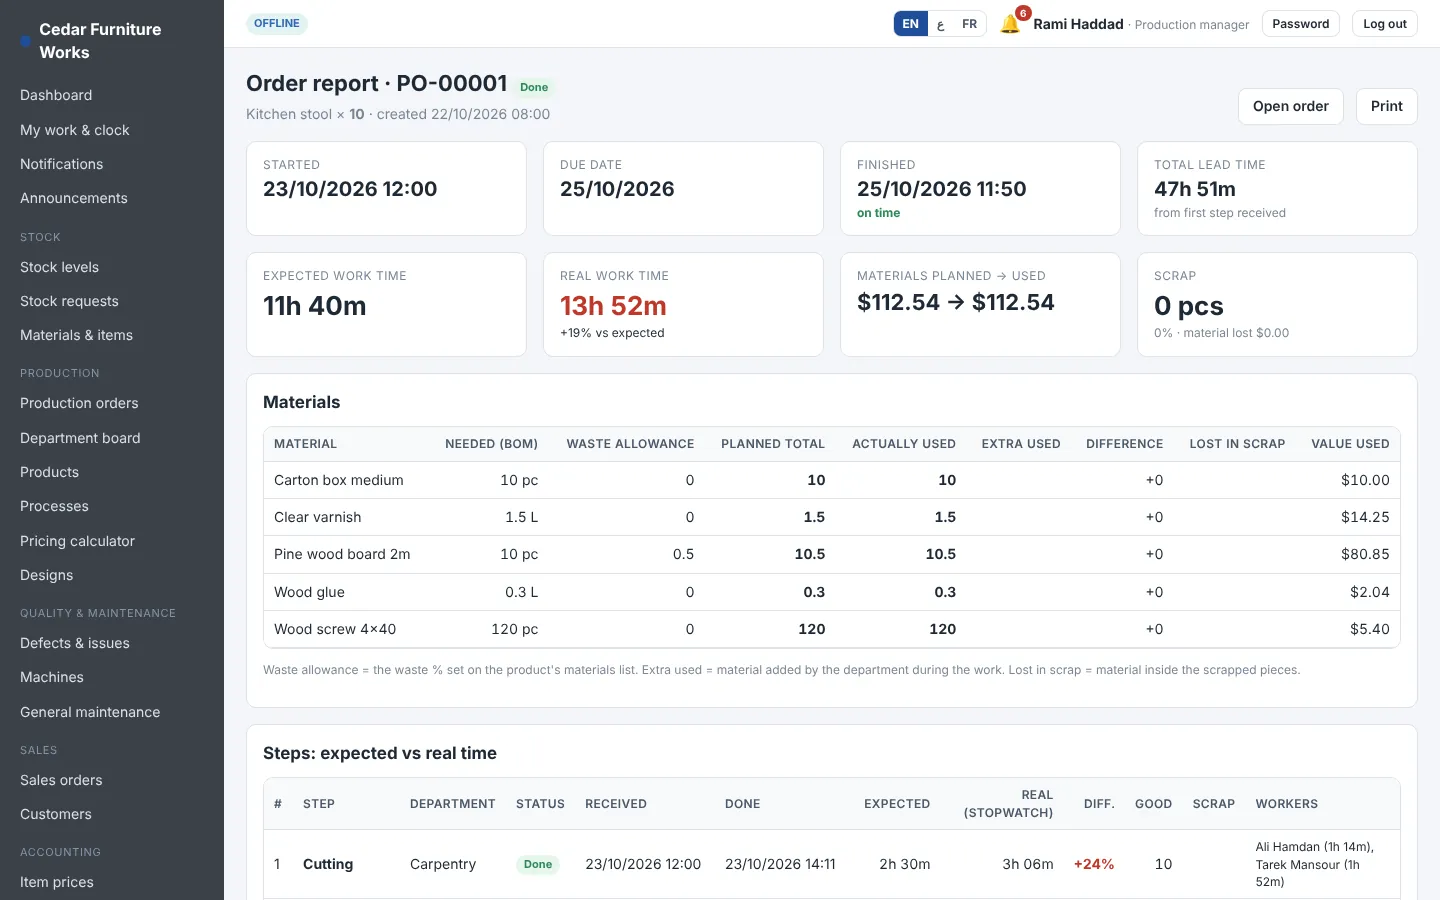Open the notifications bell icon
The height and width of the screenshot is (900, 1440).
coord(1010,24)
